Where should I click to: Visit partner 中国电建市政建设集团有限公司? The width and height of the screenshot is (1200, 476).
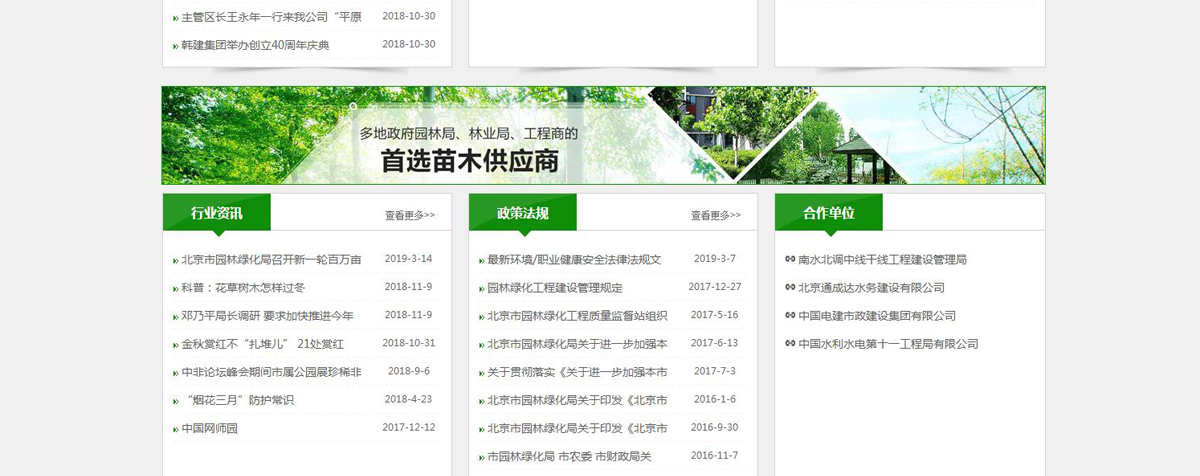point(877,316)
